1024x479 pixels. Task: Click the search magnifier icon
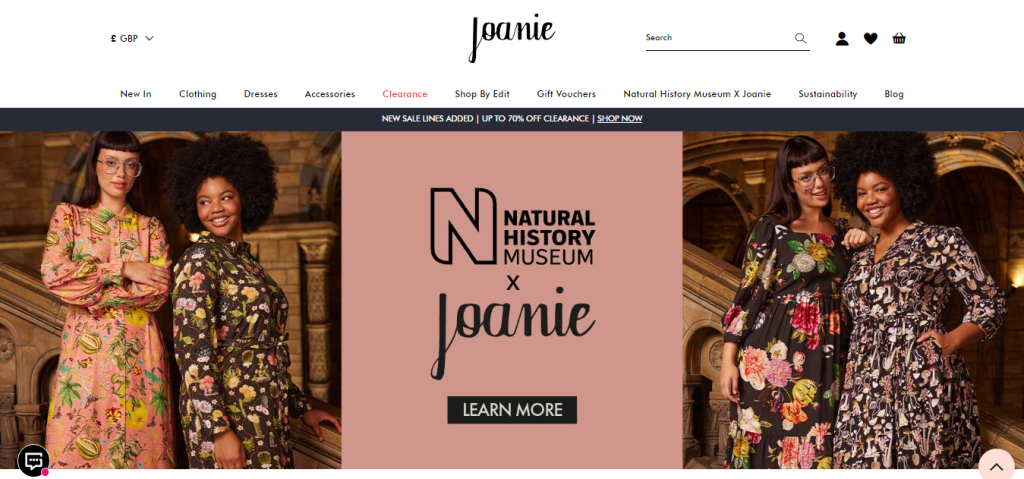click(800, 38)
